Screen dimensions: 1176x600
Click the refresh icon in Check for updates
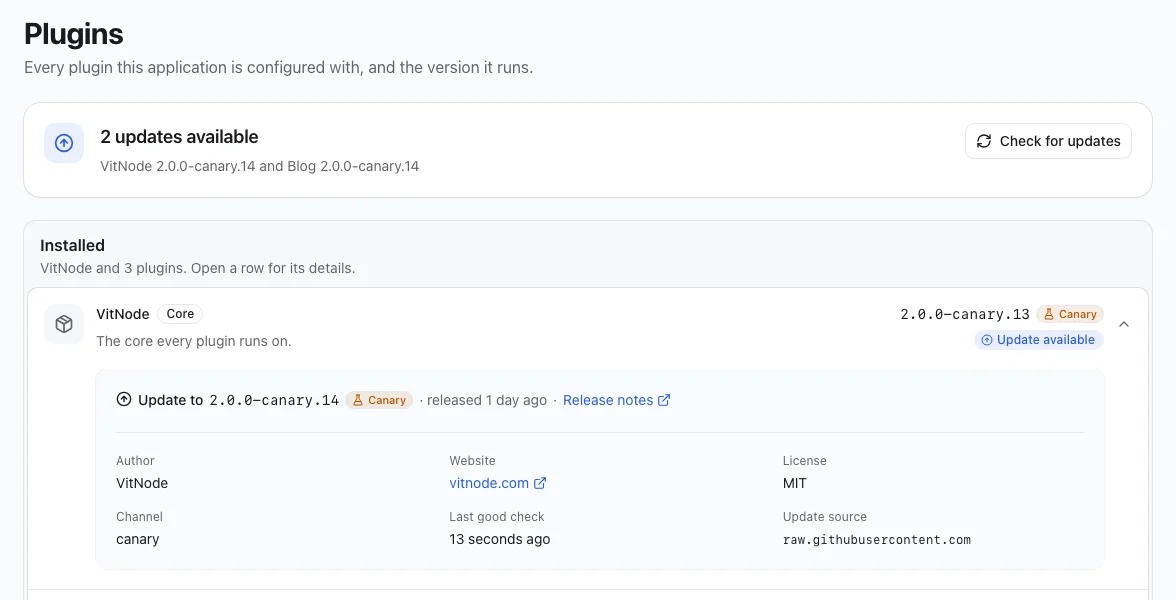[x=984, y=141]
